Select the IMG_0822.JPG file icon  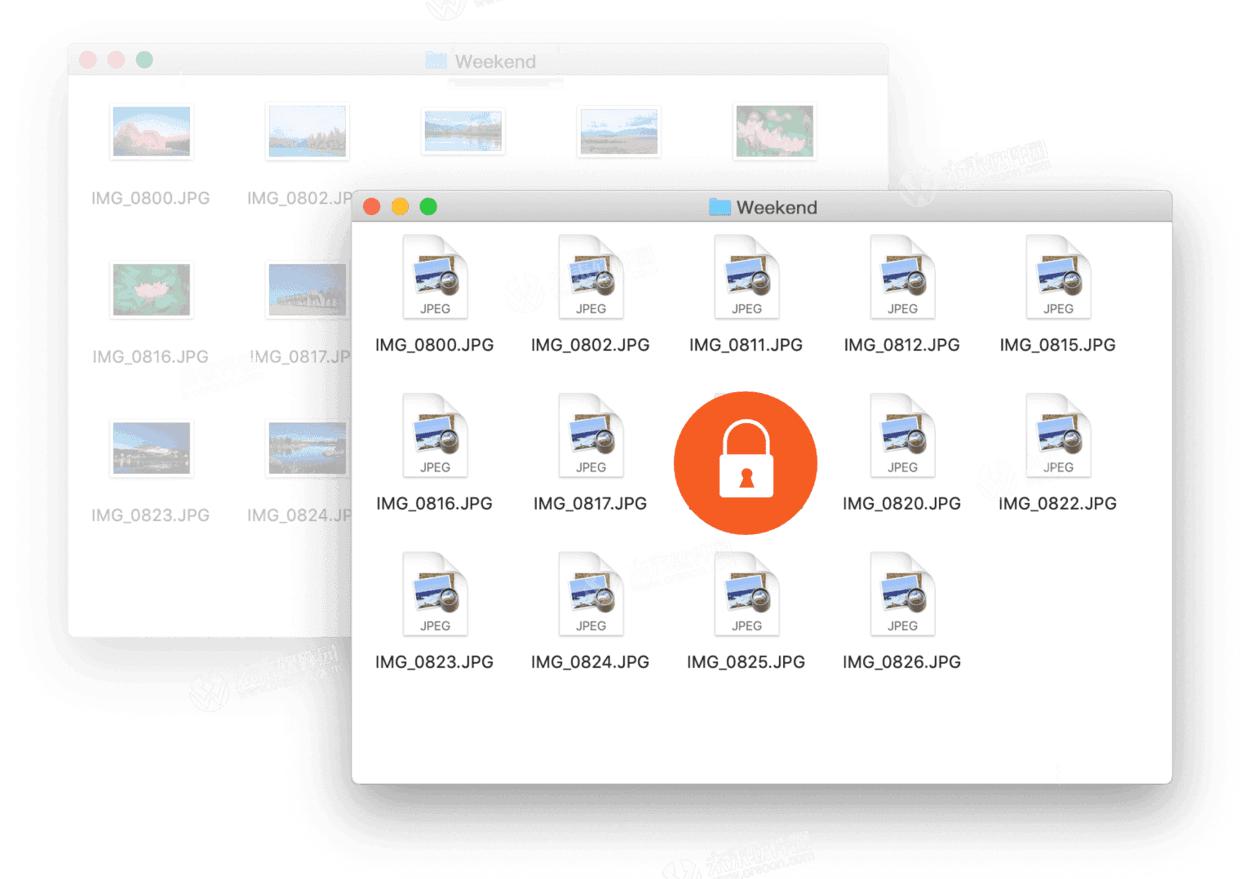pos(1058,436)
